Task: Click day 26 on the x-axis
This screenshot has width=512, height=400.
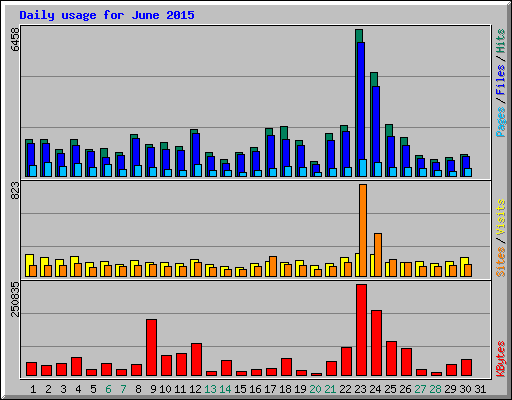Action: click(x=405, y=389)
